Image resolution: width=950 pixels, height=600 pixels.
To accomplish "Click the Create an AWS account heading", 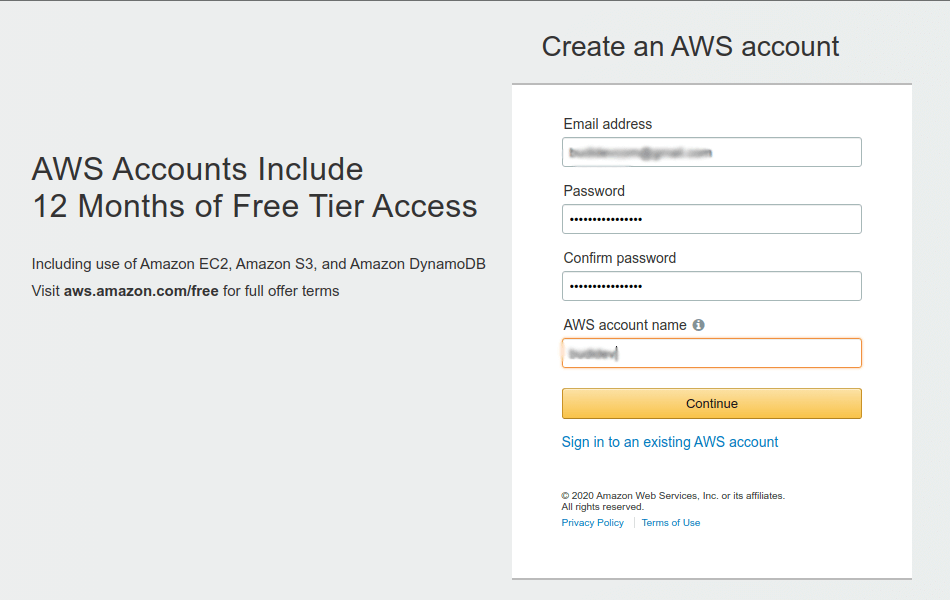I will 690,46.
